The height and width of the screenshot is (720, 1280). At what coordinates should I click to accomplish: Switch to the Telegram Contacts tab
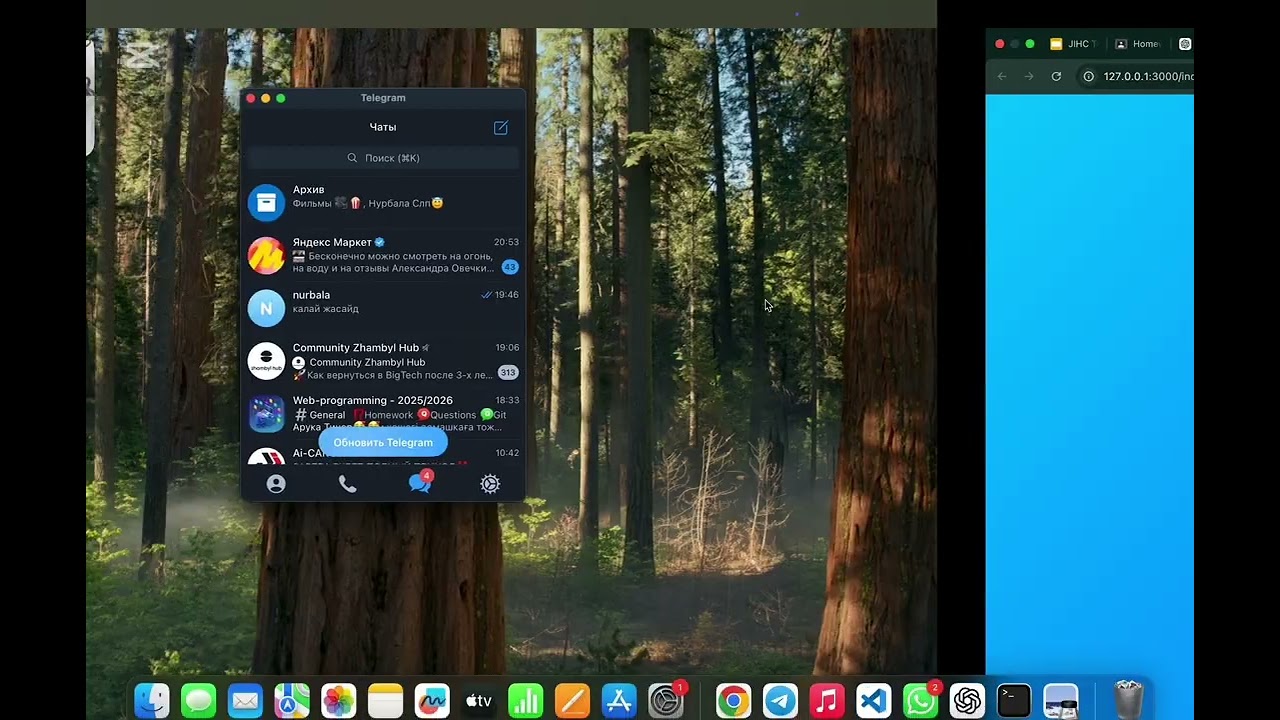pos(276,484)
